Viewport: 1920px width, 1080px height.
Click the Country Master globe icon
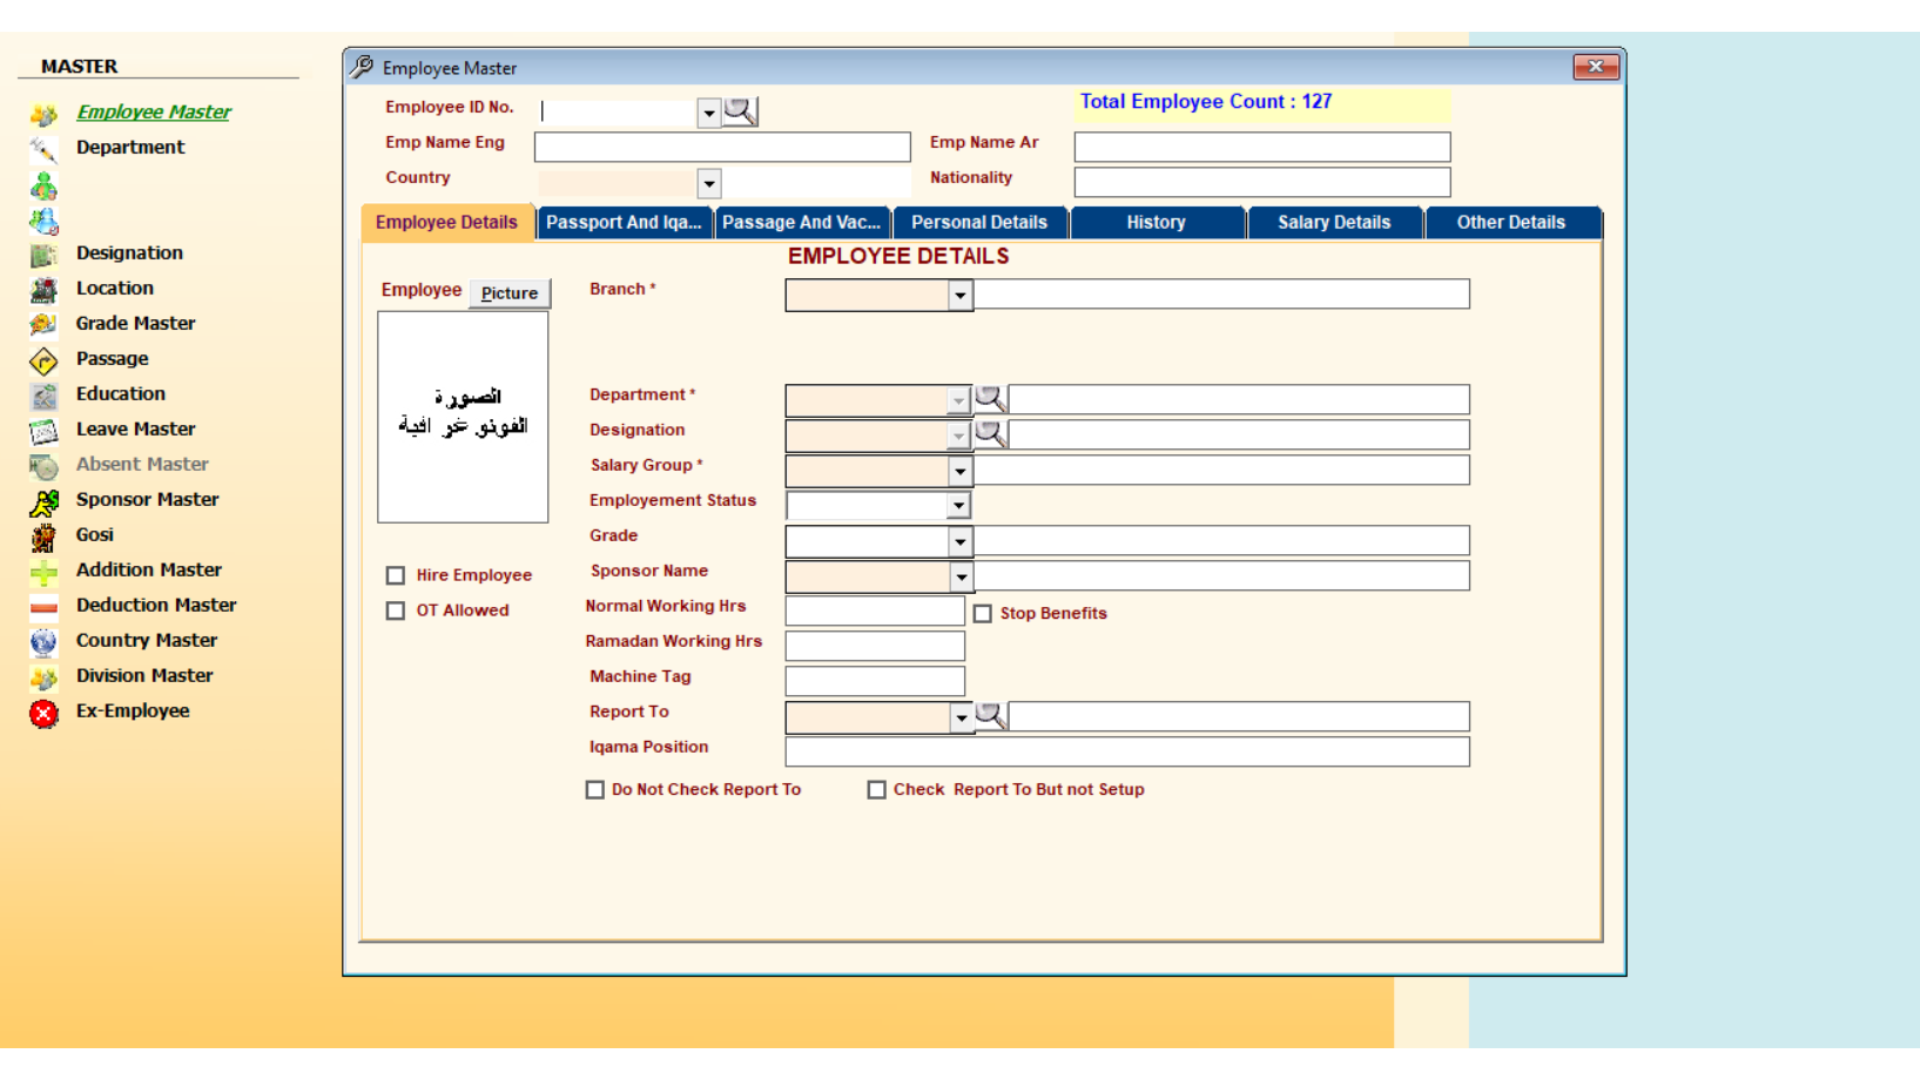[43, 642]
